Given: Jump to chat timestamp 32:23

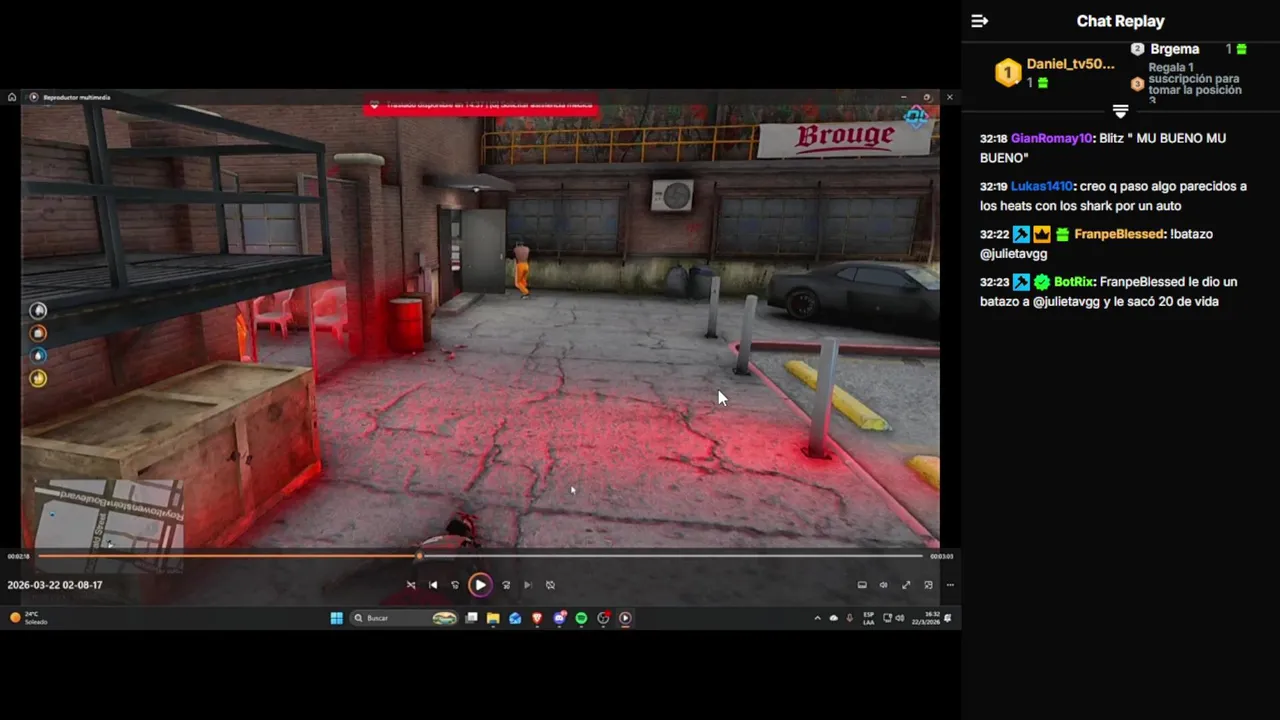Looking at the screenshot, I should tap(993, 282).
